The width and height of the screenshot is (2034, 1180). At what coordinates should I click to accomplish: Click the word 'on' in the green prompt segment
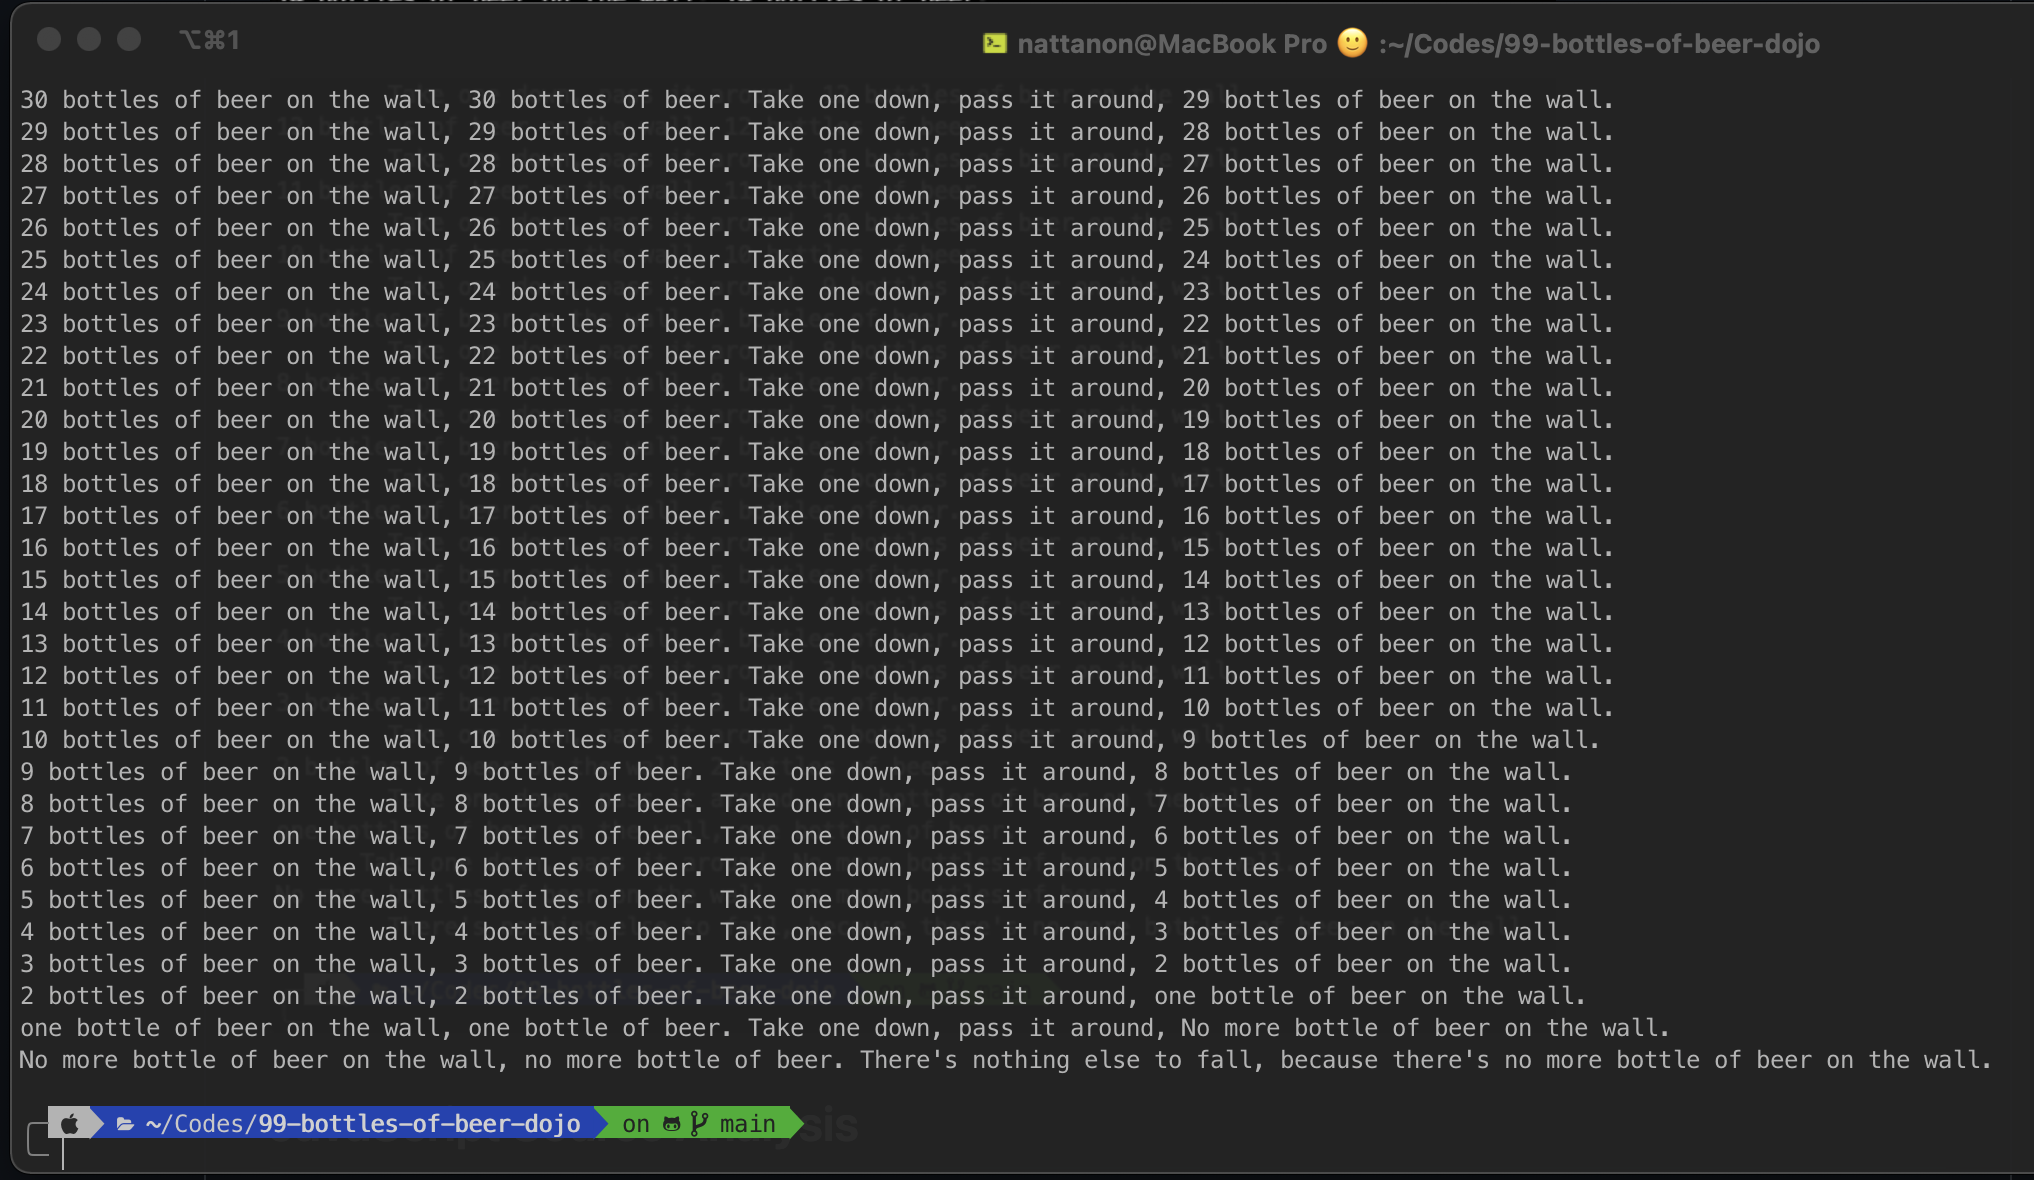click(x=635, y=1124)
